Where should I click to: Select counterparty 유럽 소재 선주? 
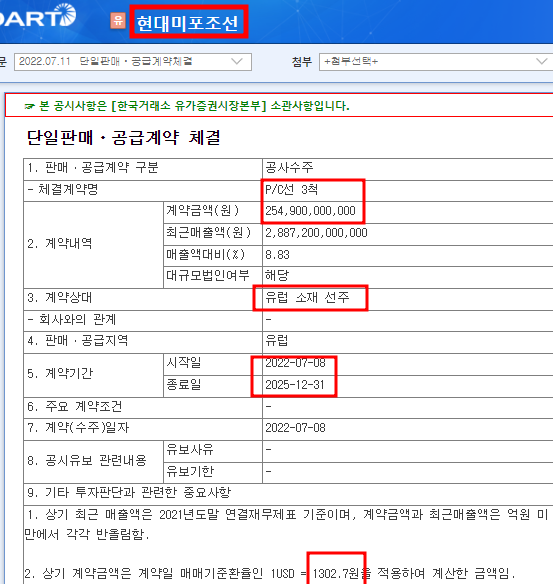[307, 298]
